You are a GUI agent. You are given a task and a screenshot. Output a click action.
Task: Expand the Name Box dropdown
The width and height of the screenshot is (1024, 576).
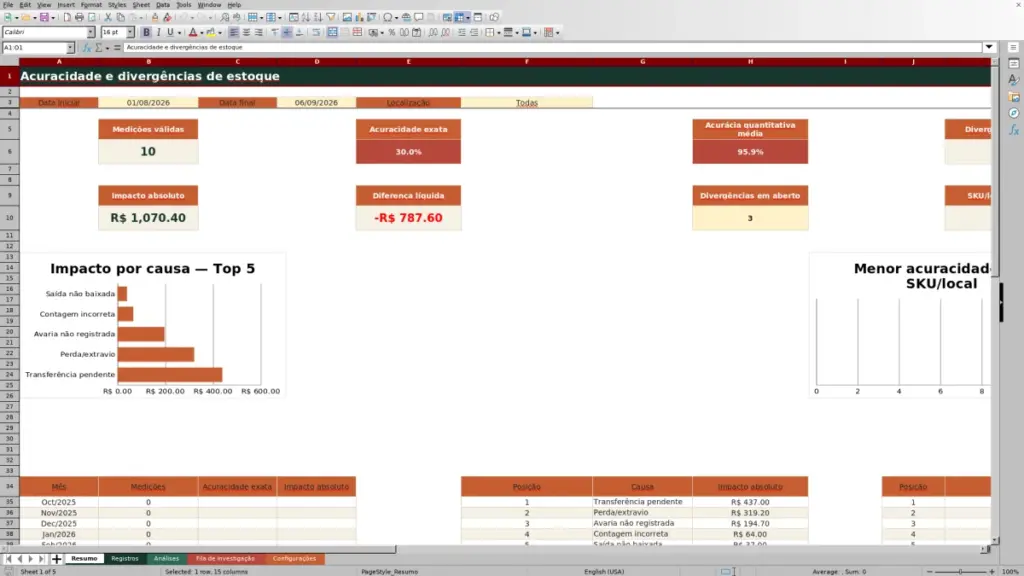[x=71, y=48]
